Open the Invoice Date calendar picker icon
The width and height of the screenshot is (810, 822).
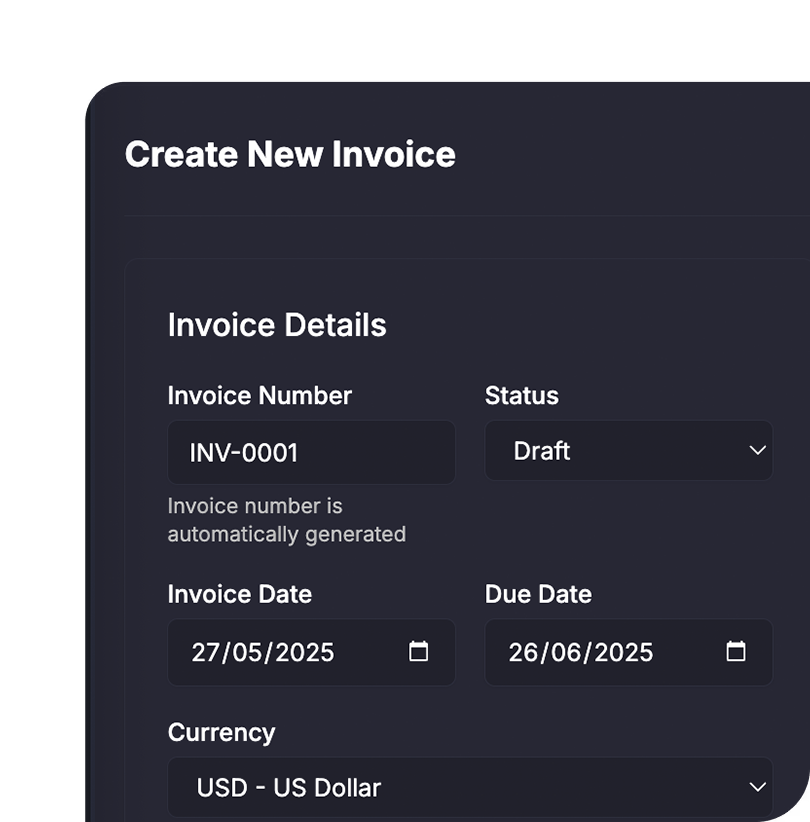pos(418,652)
